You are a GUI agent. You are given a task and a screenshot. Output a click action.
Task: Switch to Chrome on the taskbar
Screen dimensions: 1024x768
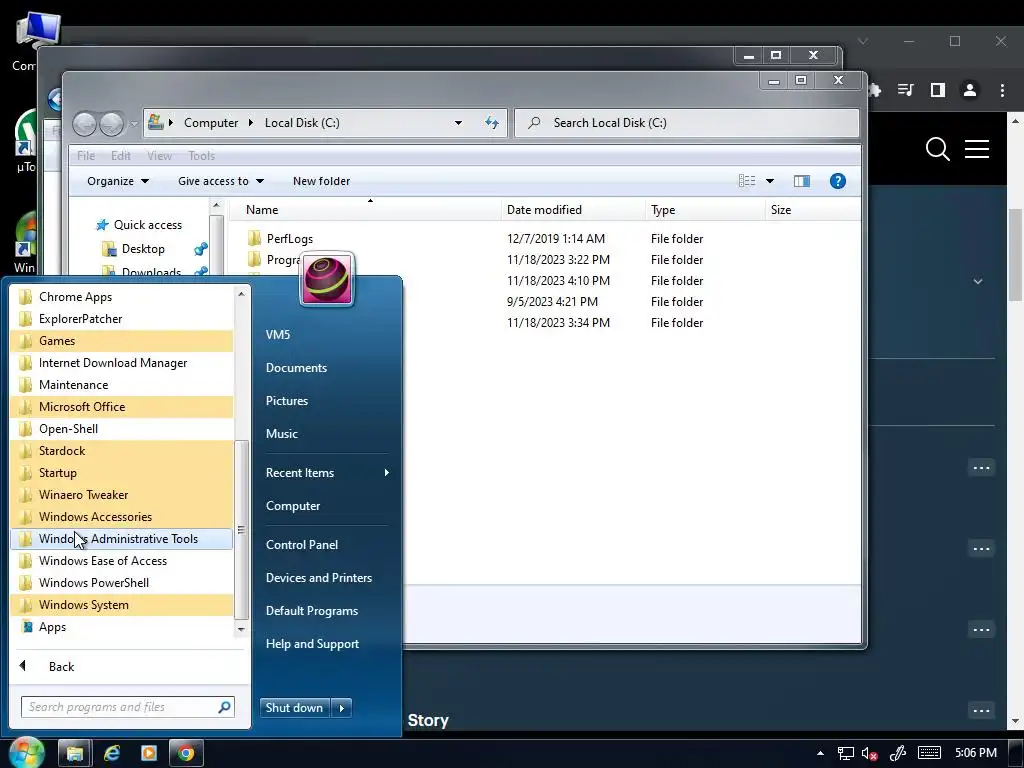click(186, 753)
